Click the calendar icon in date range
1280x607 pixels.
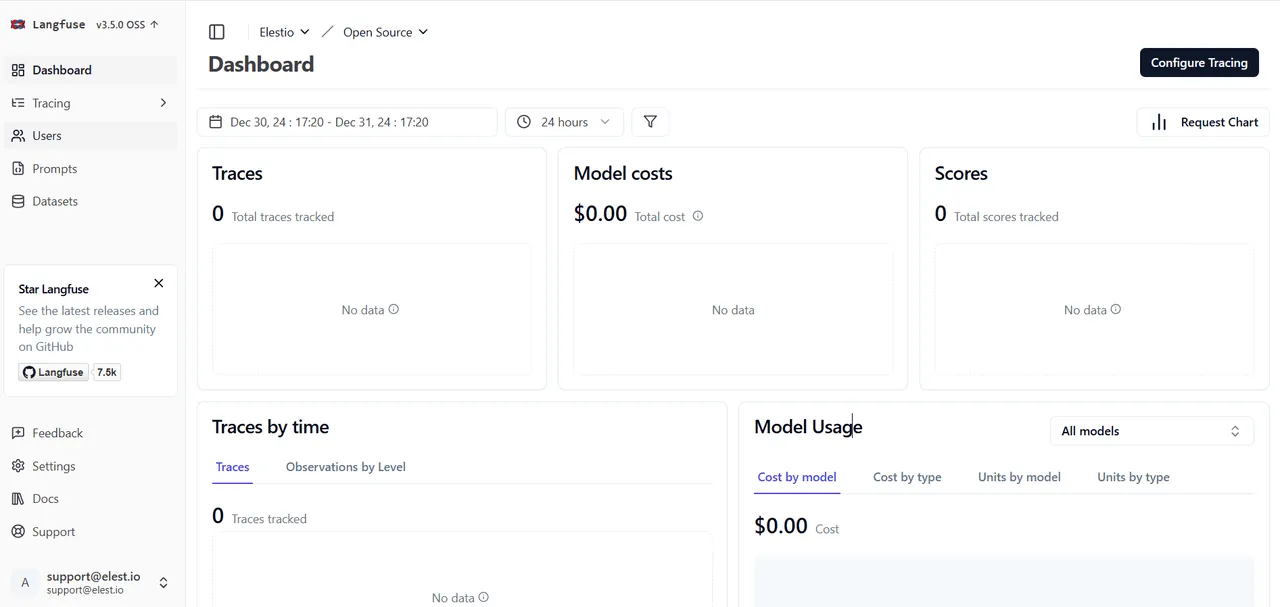pyautogui.click(x=216, y=122)
